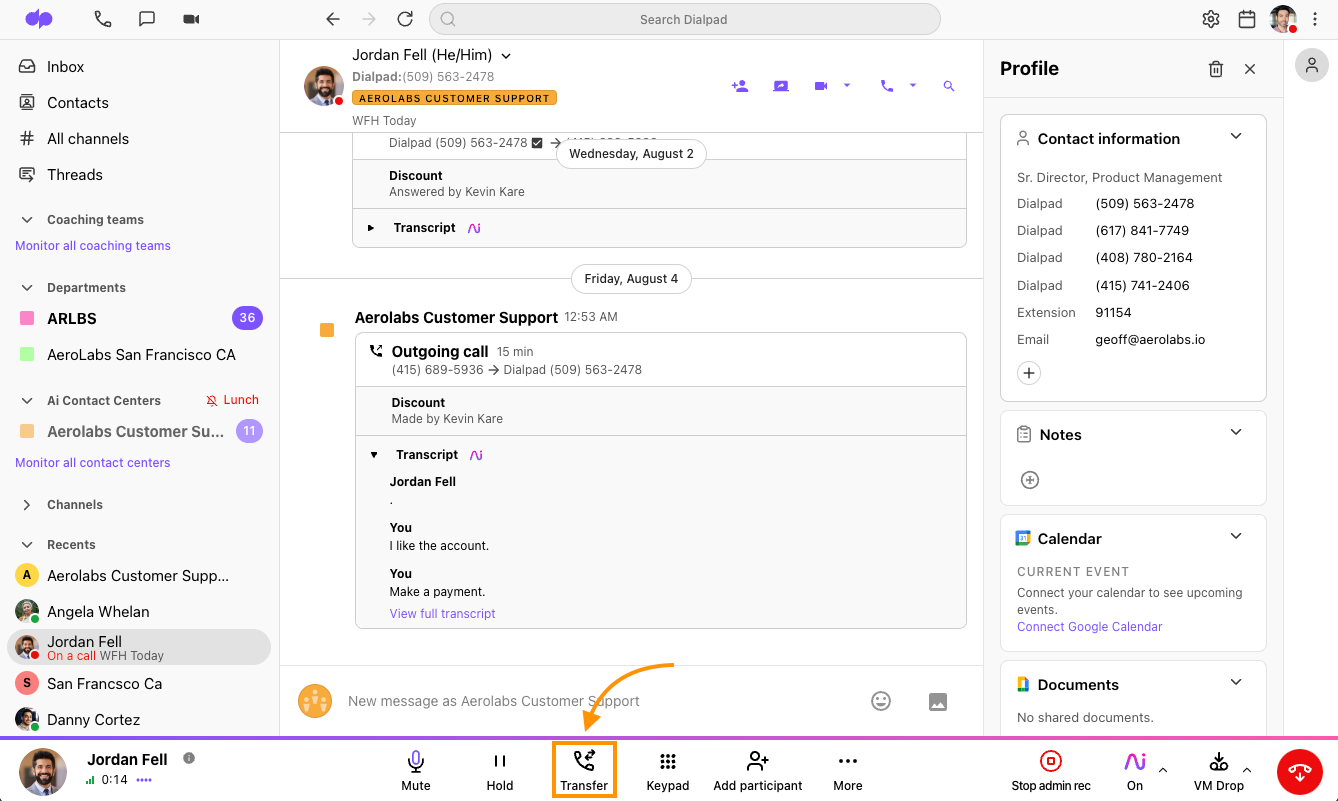
Task: Open the contact sidebar person icon
Action: [x=1310, y=66]
